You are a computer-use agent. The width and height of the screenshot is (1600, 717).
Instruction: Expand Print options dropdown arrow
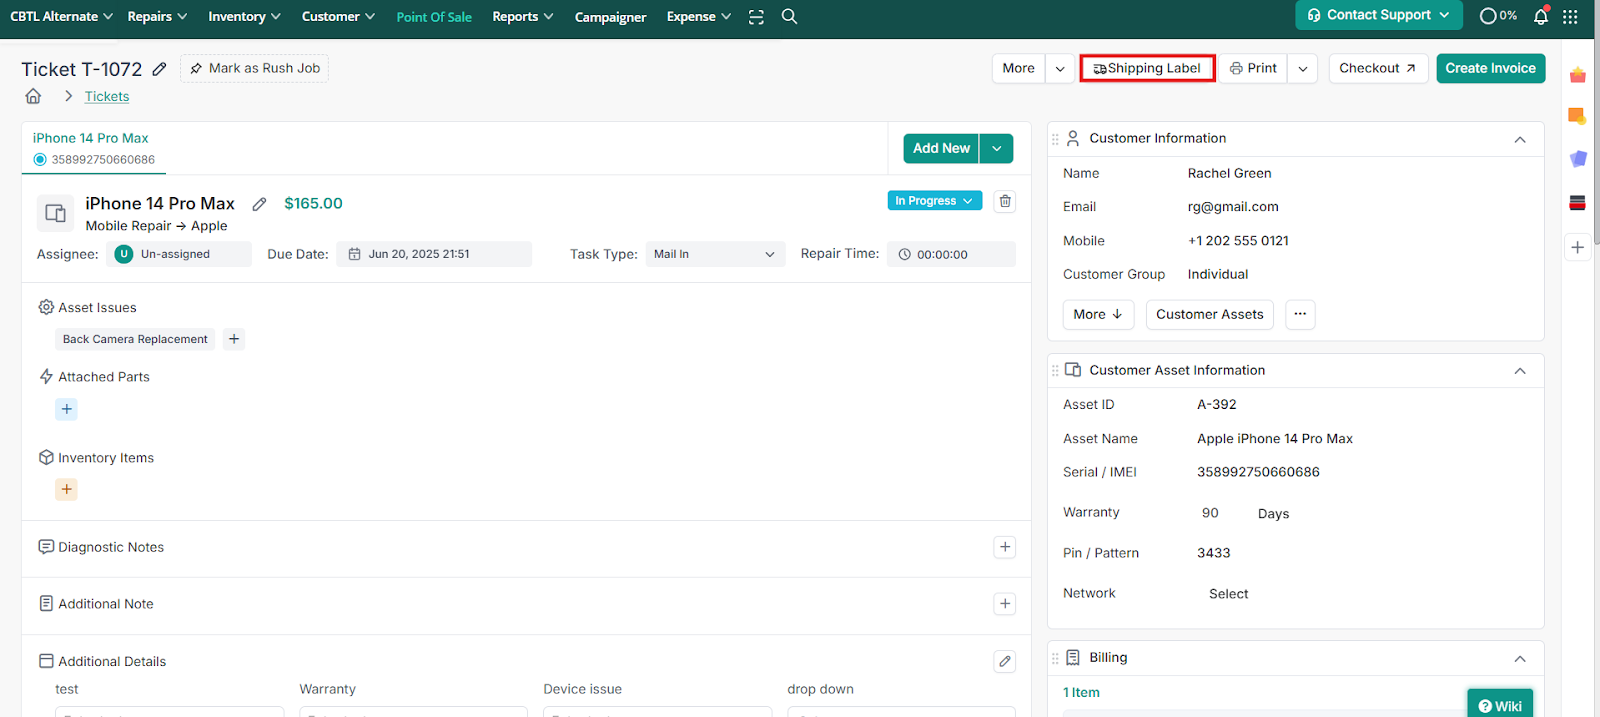coord(1302,68)
